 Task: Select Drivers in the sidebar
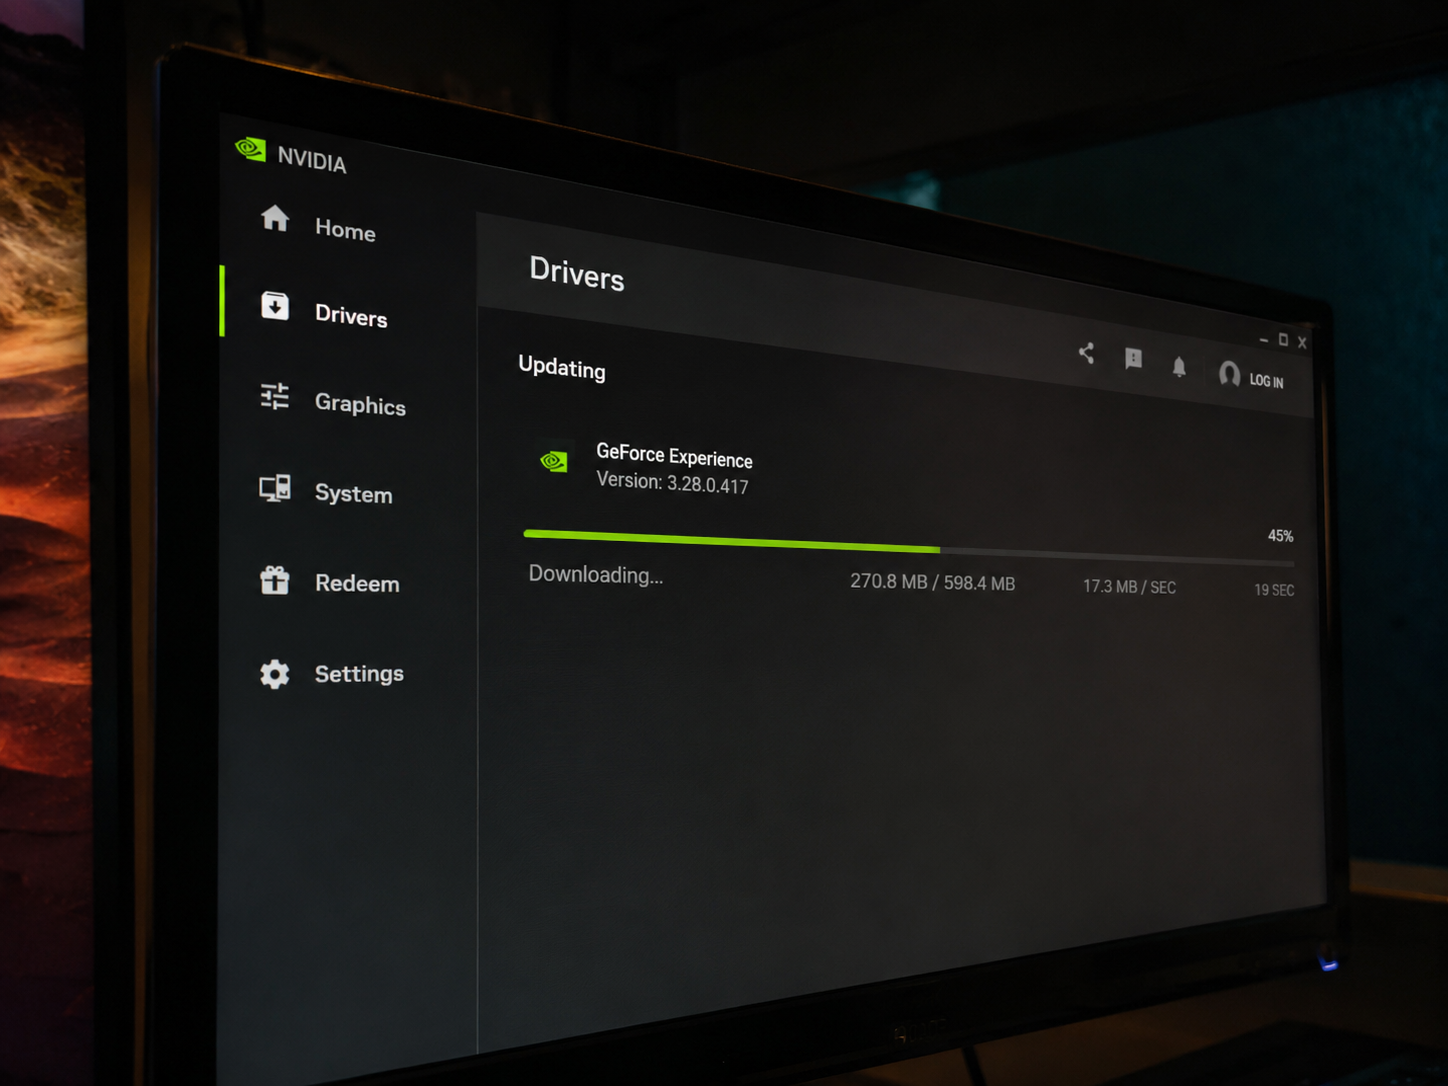click(351, 316)
